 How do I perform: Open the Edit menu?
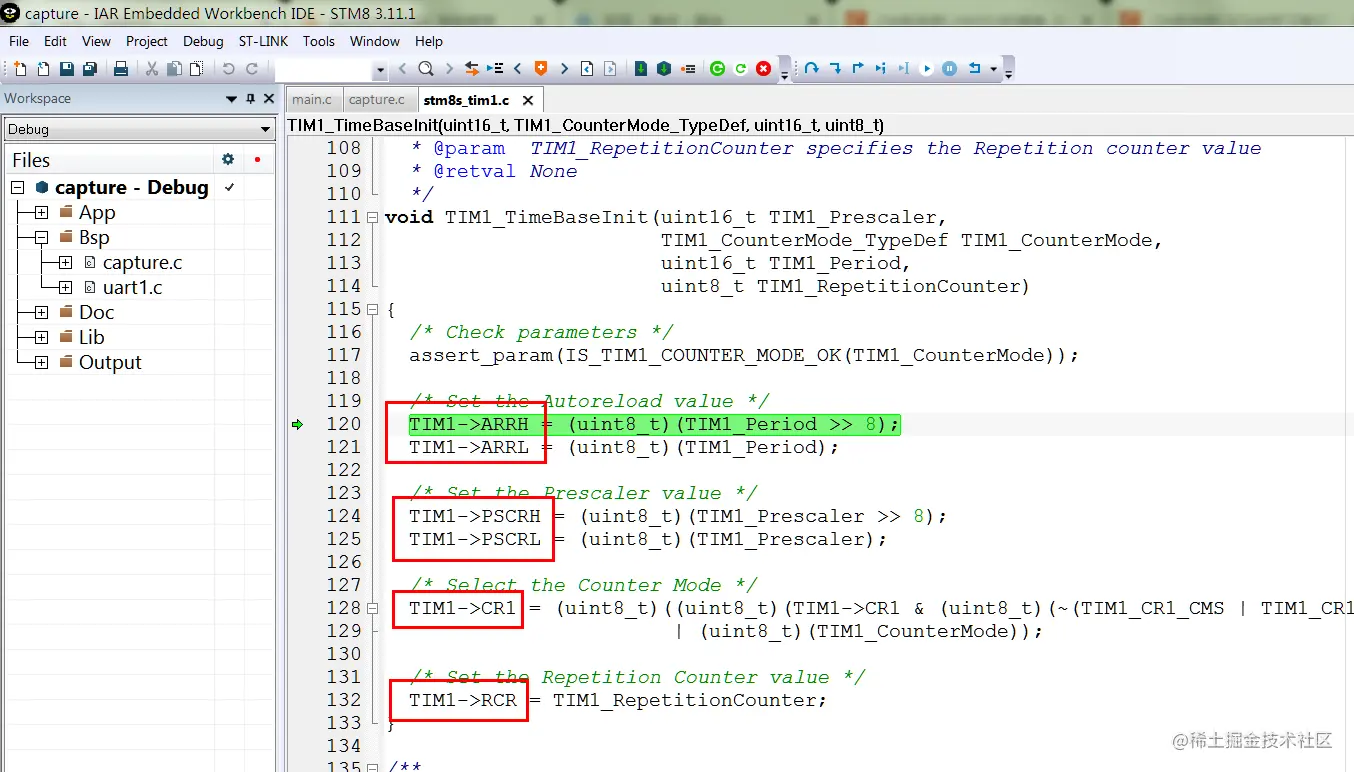click(x=55, y=41)
